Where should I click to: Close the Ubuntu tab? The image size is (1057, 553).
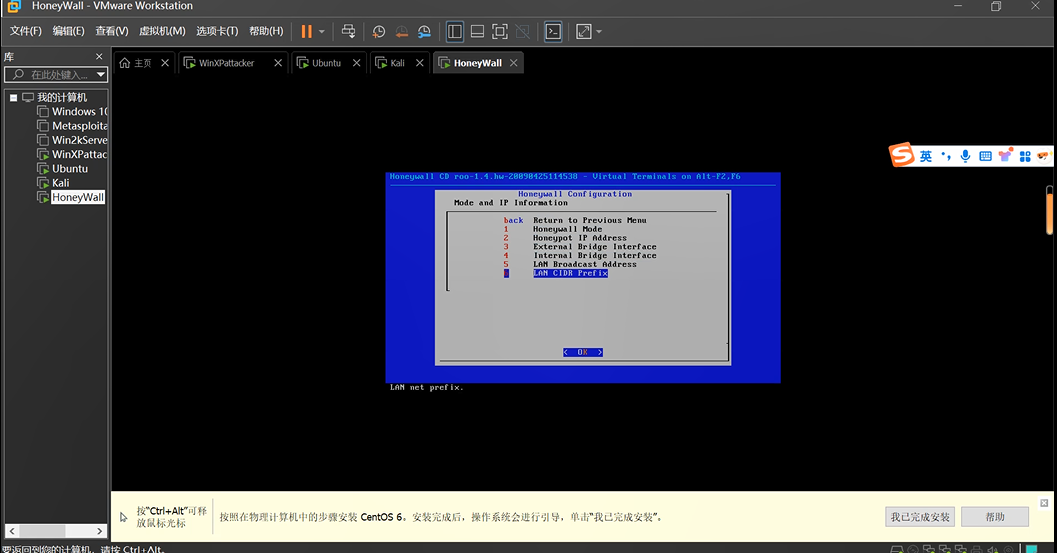point(357,63)
